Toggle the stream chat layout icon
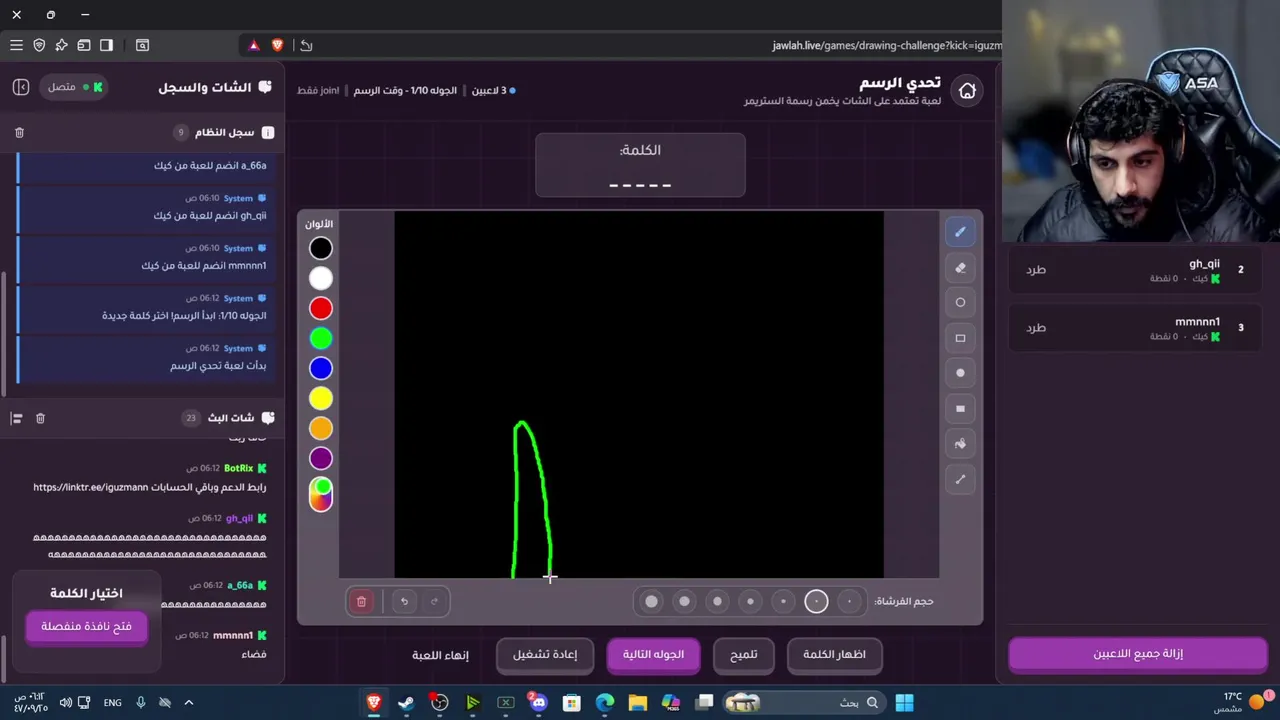The height and width of the screenshot is (720, 1280). tap(16, 418)
